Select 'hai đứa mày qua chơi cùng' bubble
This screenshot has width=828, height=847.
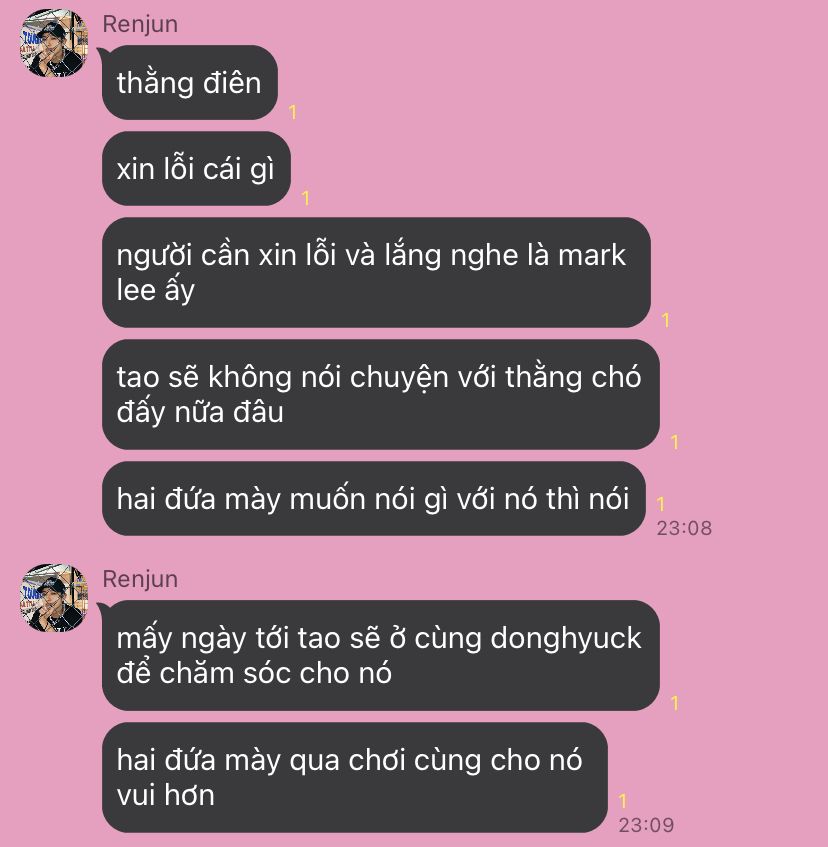click(x=354, y=777)
